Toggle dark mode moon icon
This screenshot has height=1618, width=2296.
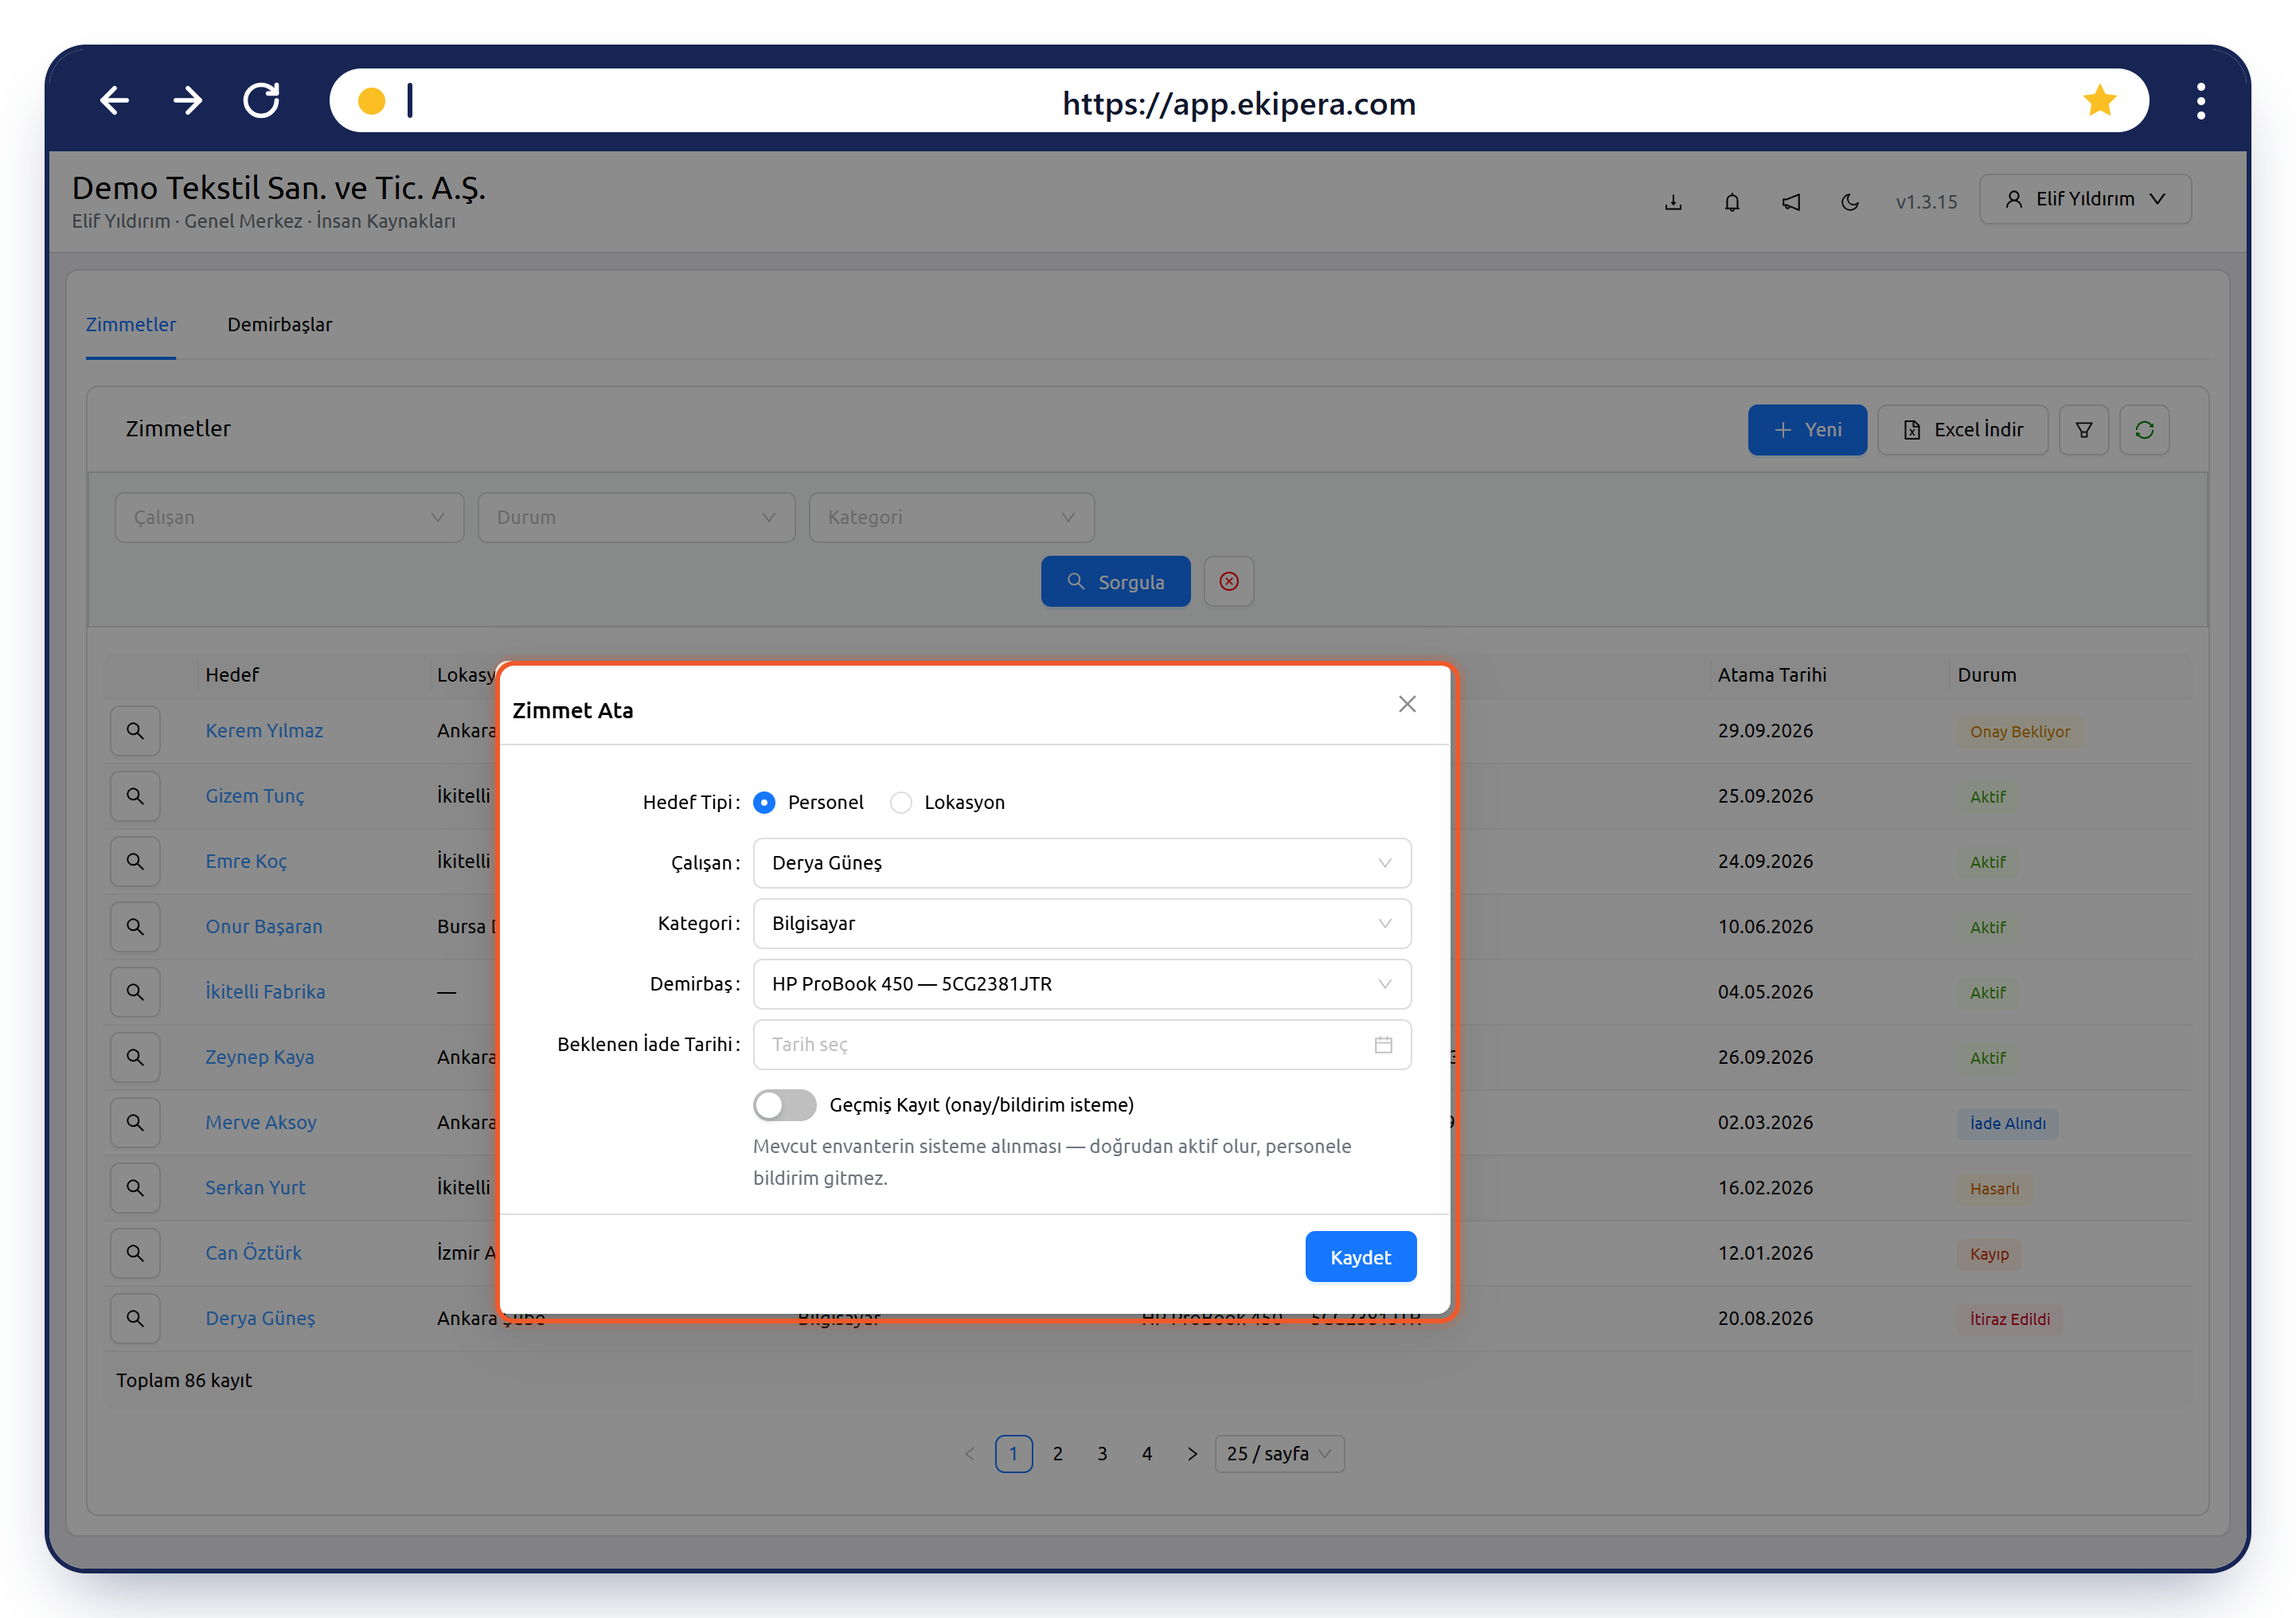tap(1850, 202)
